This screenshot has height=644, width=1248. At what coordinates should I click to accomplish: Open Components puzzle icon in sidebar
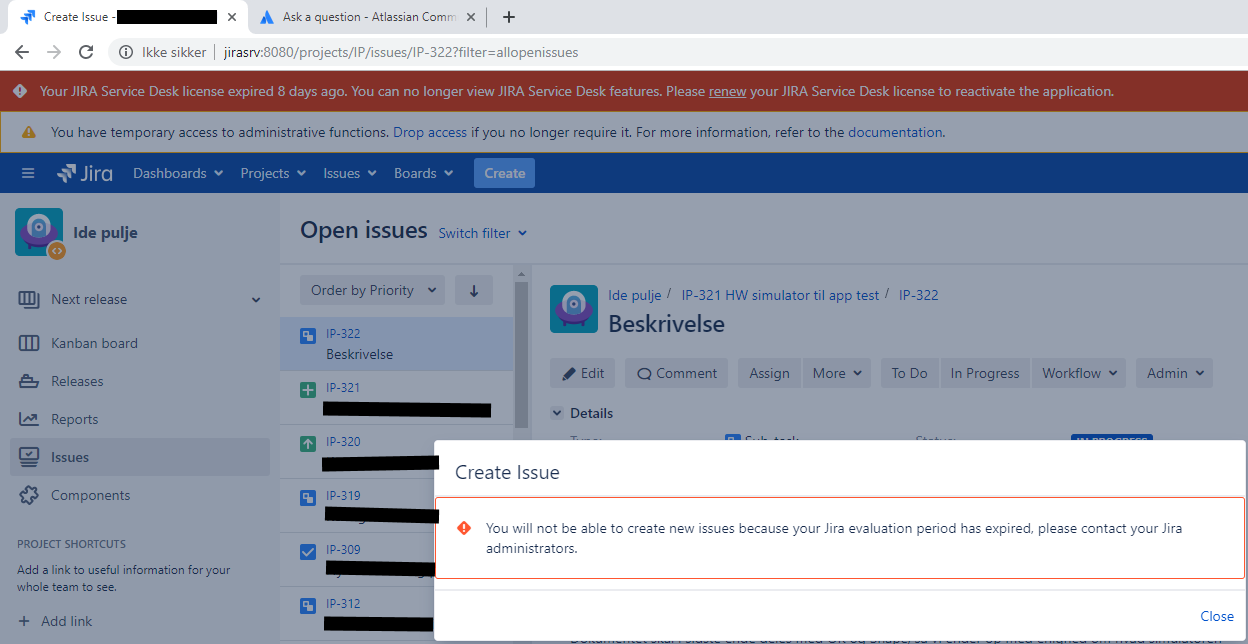pos(29,495)
